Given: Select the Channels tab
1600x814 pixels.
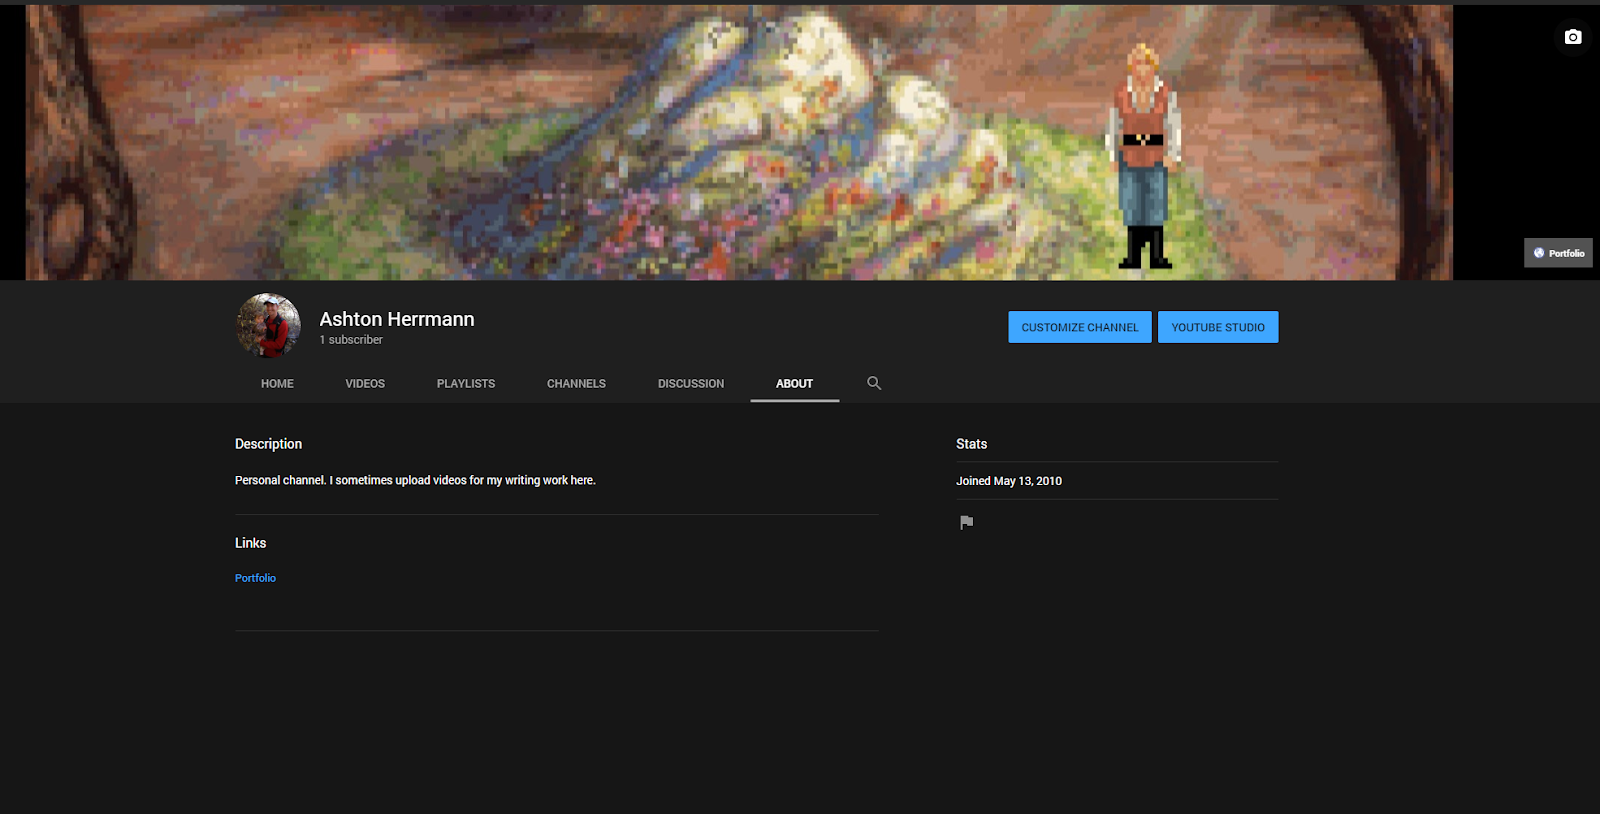Looking at the screenshot, I should pos(576,384).
